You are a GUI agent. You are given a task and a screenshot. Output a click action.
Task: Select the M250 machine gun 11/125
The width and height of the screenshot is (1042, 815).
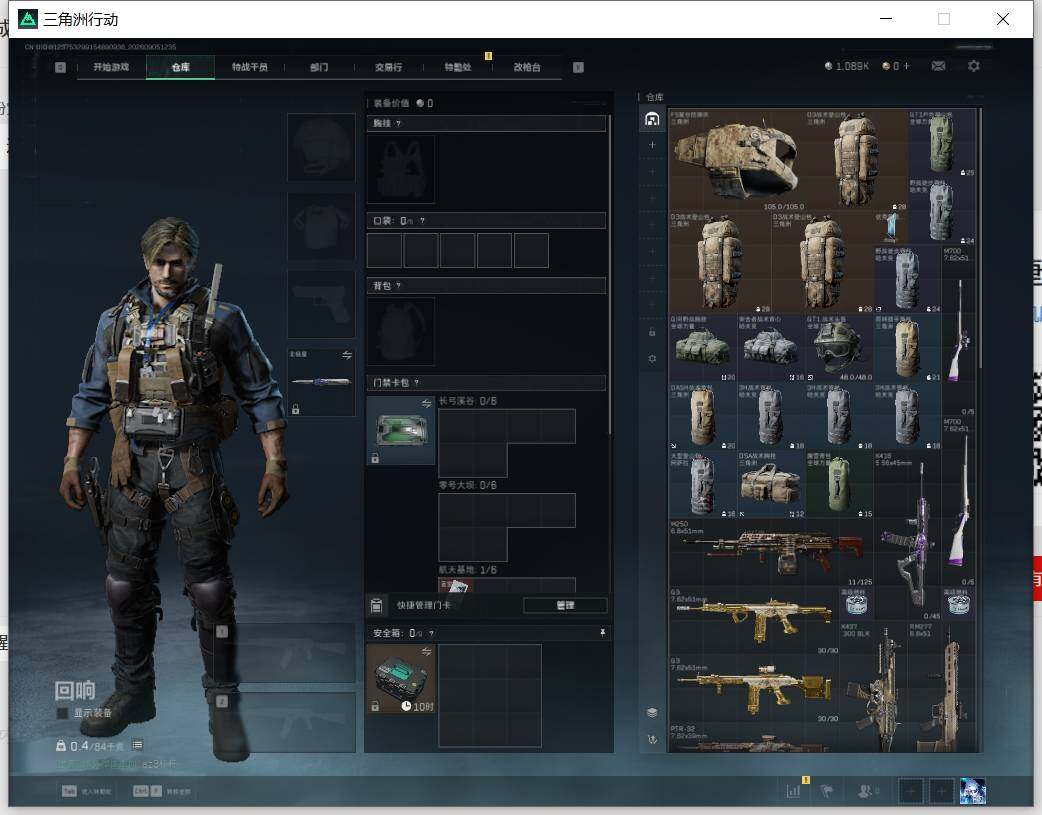point(771,552)
